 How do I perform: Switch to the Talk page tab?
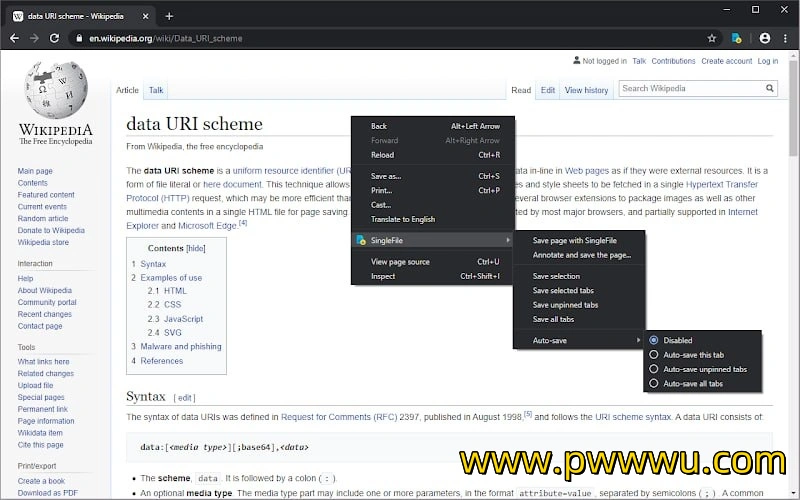tap(156, 90)
